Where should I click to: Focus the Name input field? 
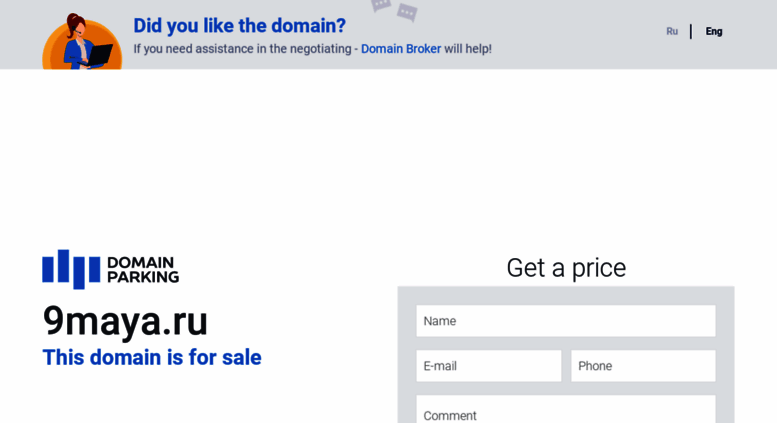click(x=566, y=321)
